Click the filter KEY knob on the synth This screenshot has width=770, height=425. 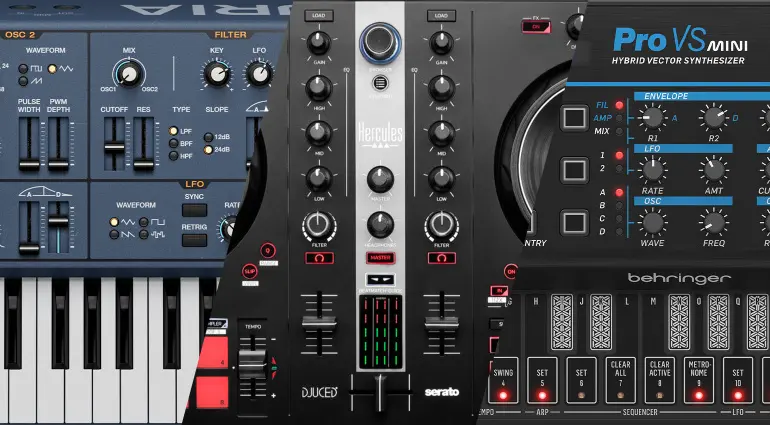tap(218, 74)
